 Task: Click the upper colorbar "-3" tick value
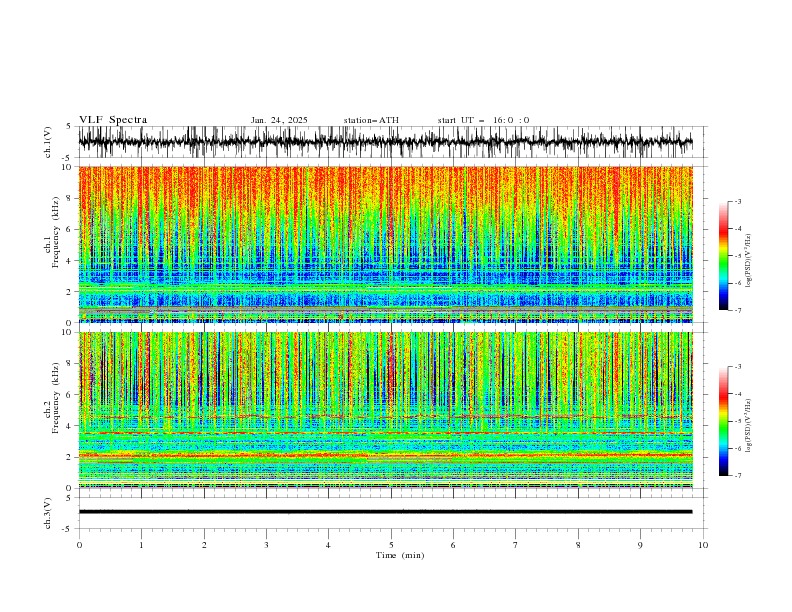point(738,201)
